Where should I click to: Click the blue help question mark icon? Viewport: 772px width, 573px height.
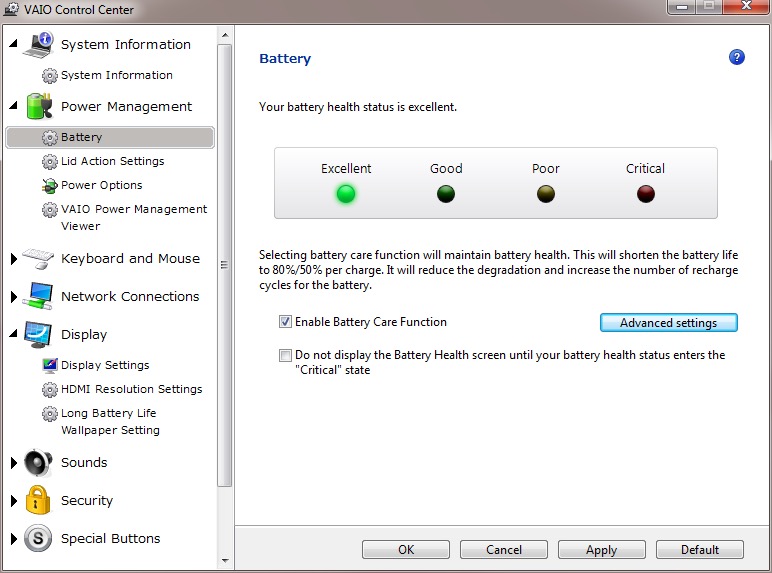pyautogui.click(x=737, y=57)
